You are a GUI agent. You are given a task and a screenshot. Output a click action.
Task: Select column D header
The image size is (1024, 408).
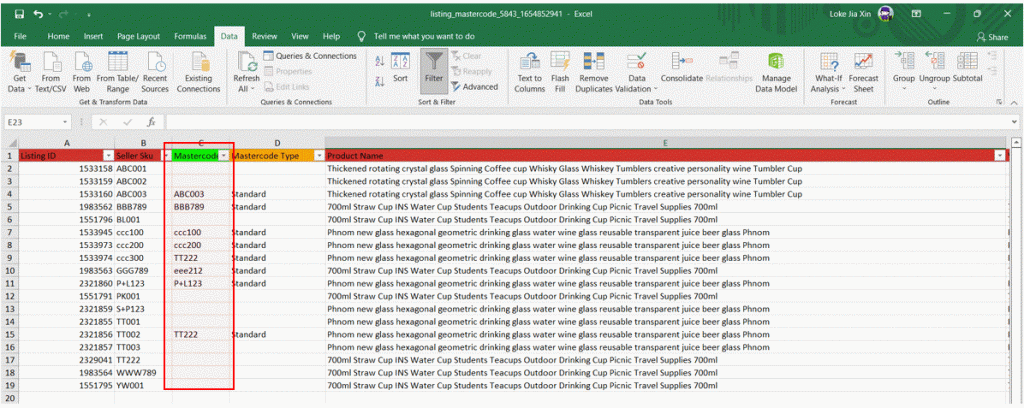pyautogui.click(x=277, y=142)
